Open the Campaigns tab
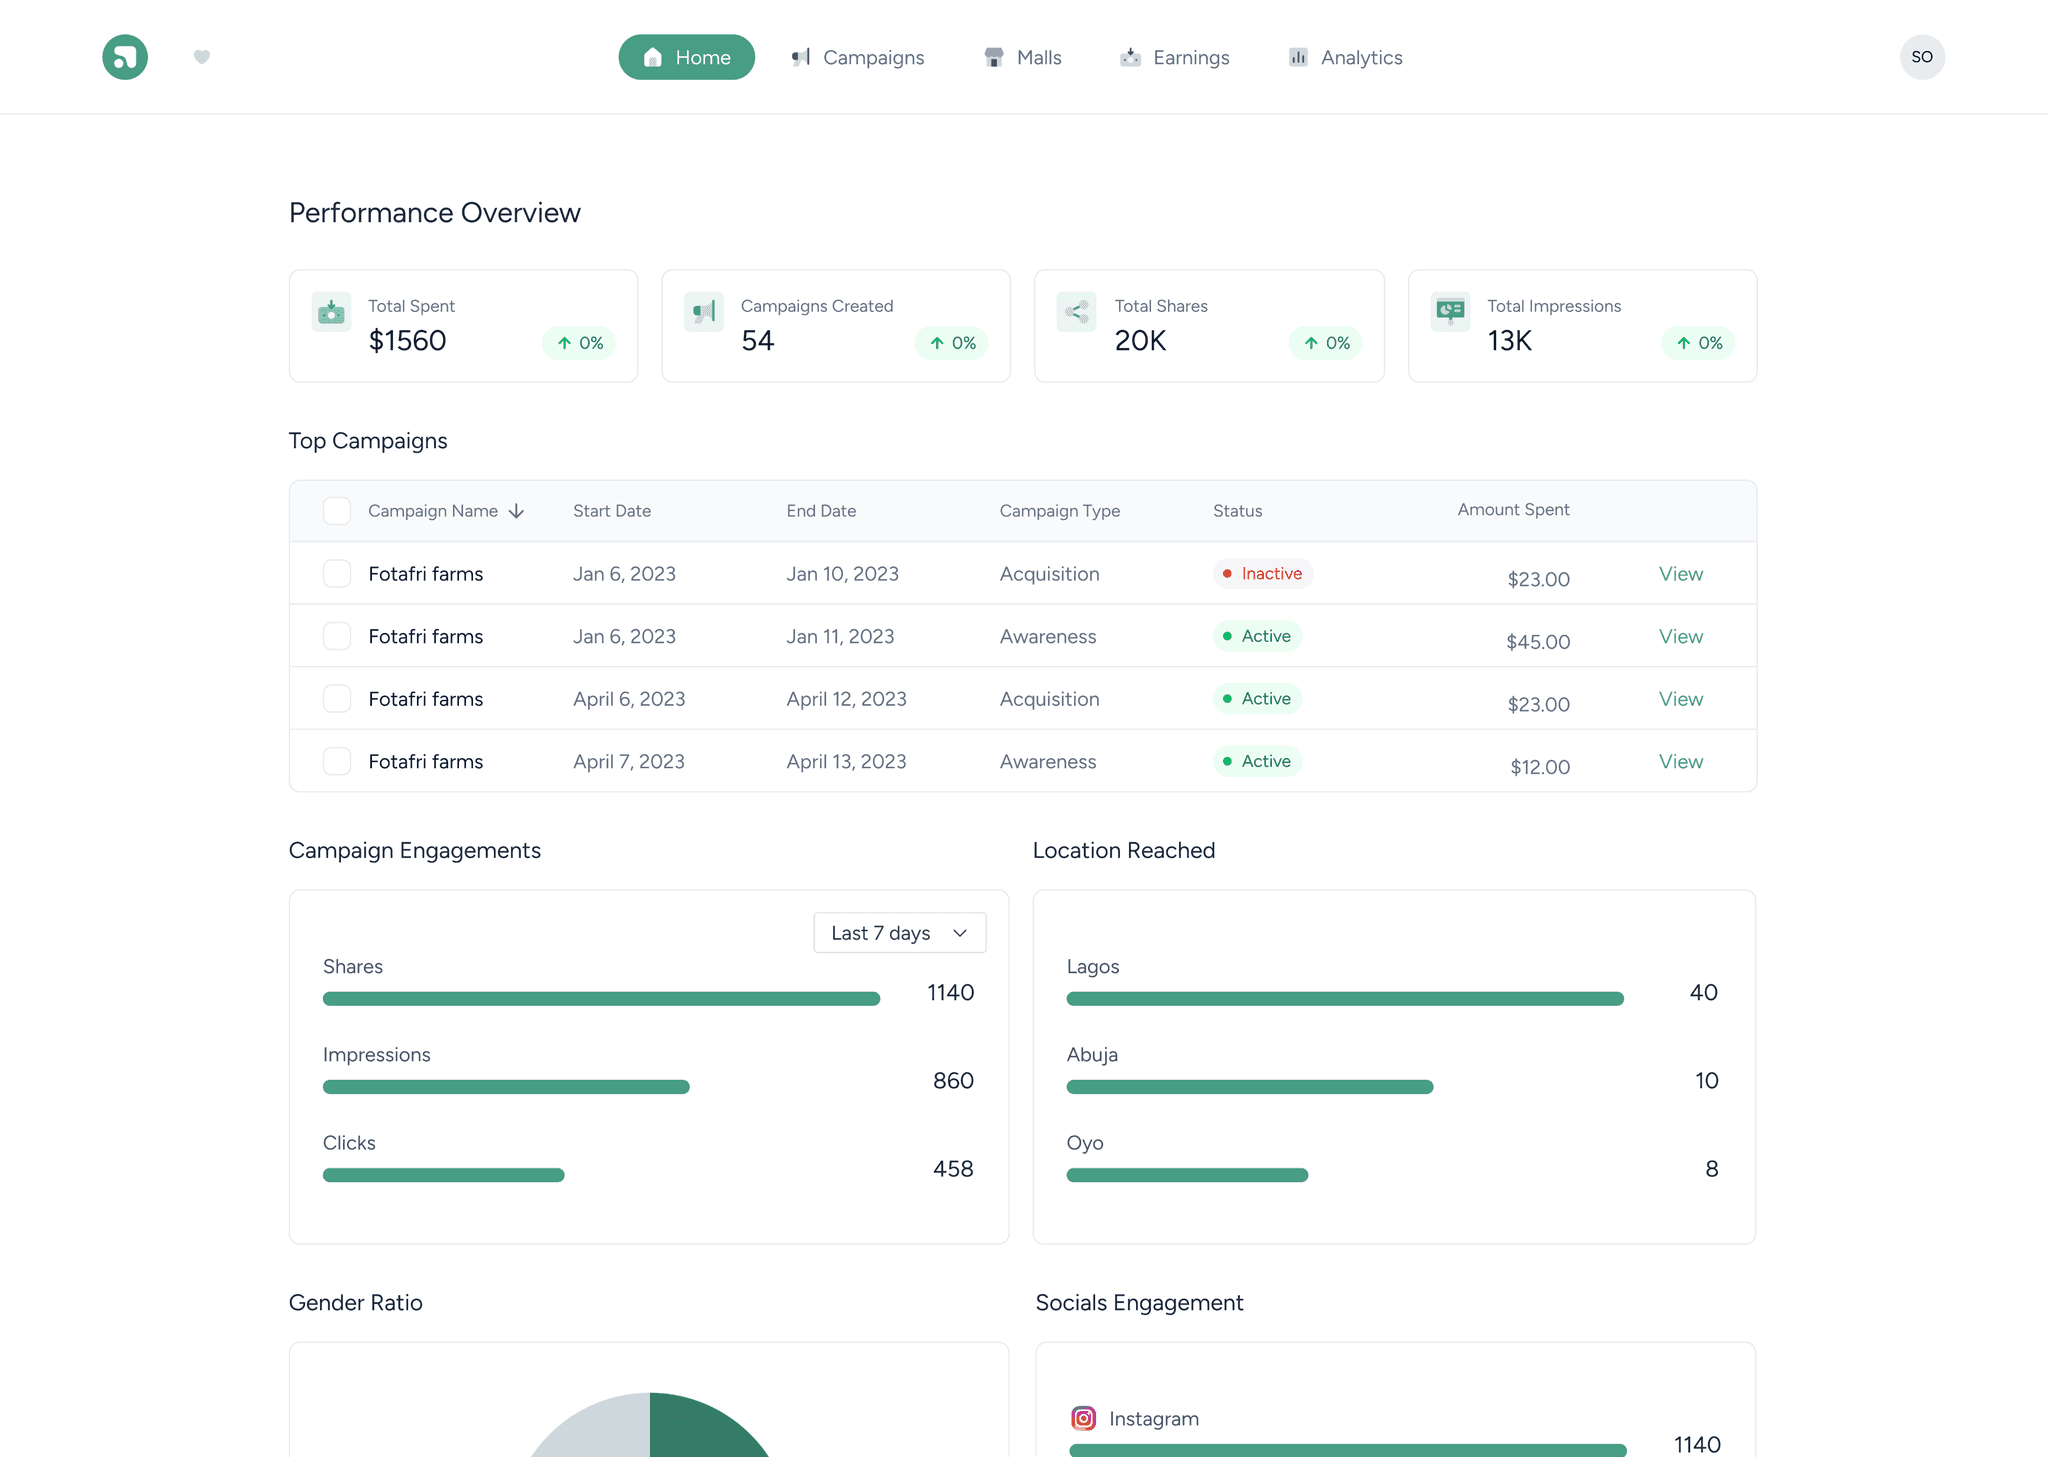 point(857,57)
